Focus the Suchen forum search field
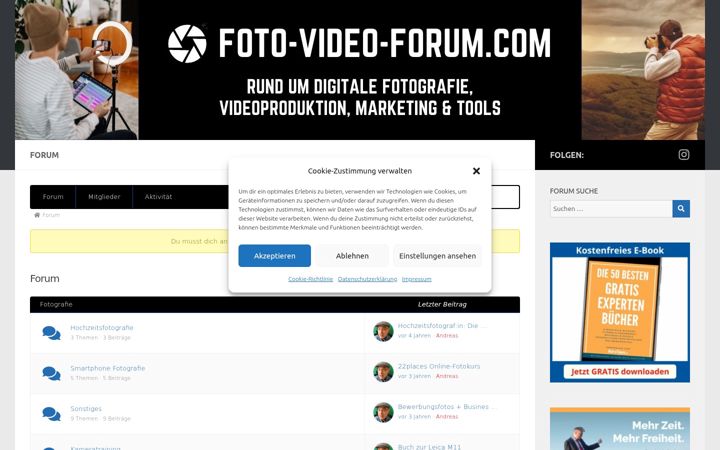The height and width of the screenshot is (450, 720). click(x=611, y=208)
